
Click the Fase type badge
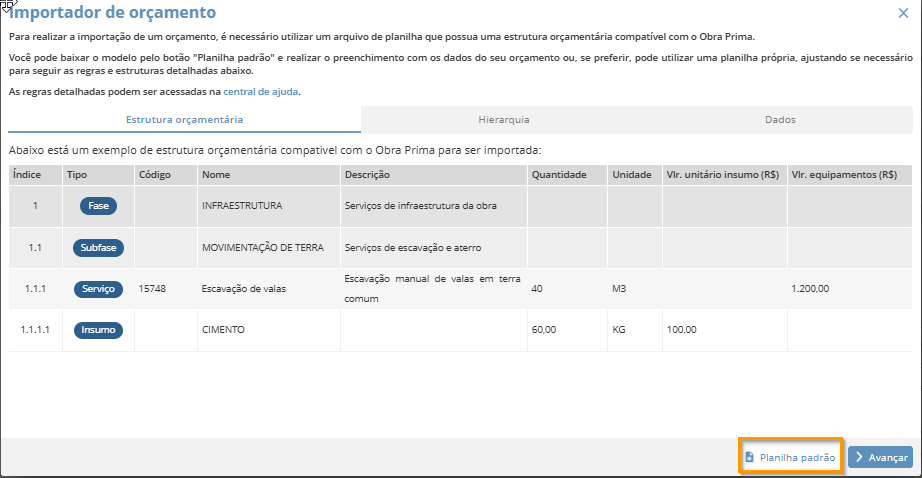click(98, 206)
